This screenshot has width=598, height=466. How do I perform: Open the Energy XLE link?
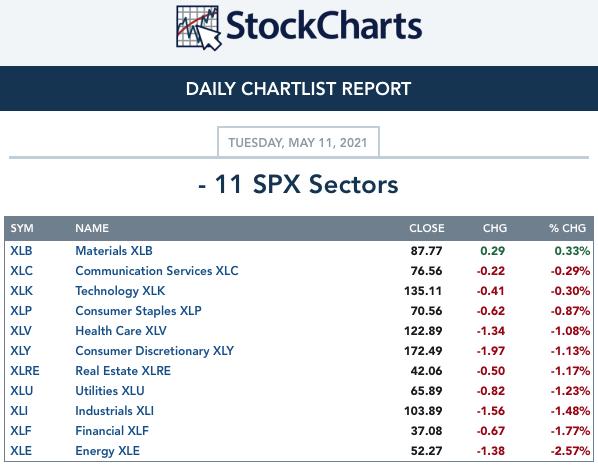click(108, 451)
